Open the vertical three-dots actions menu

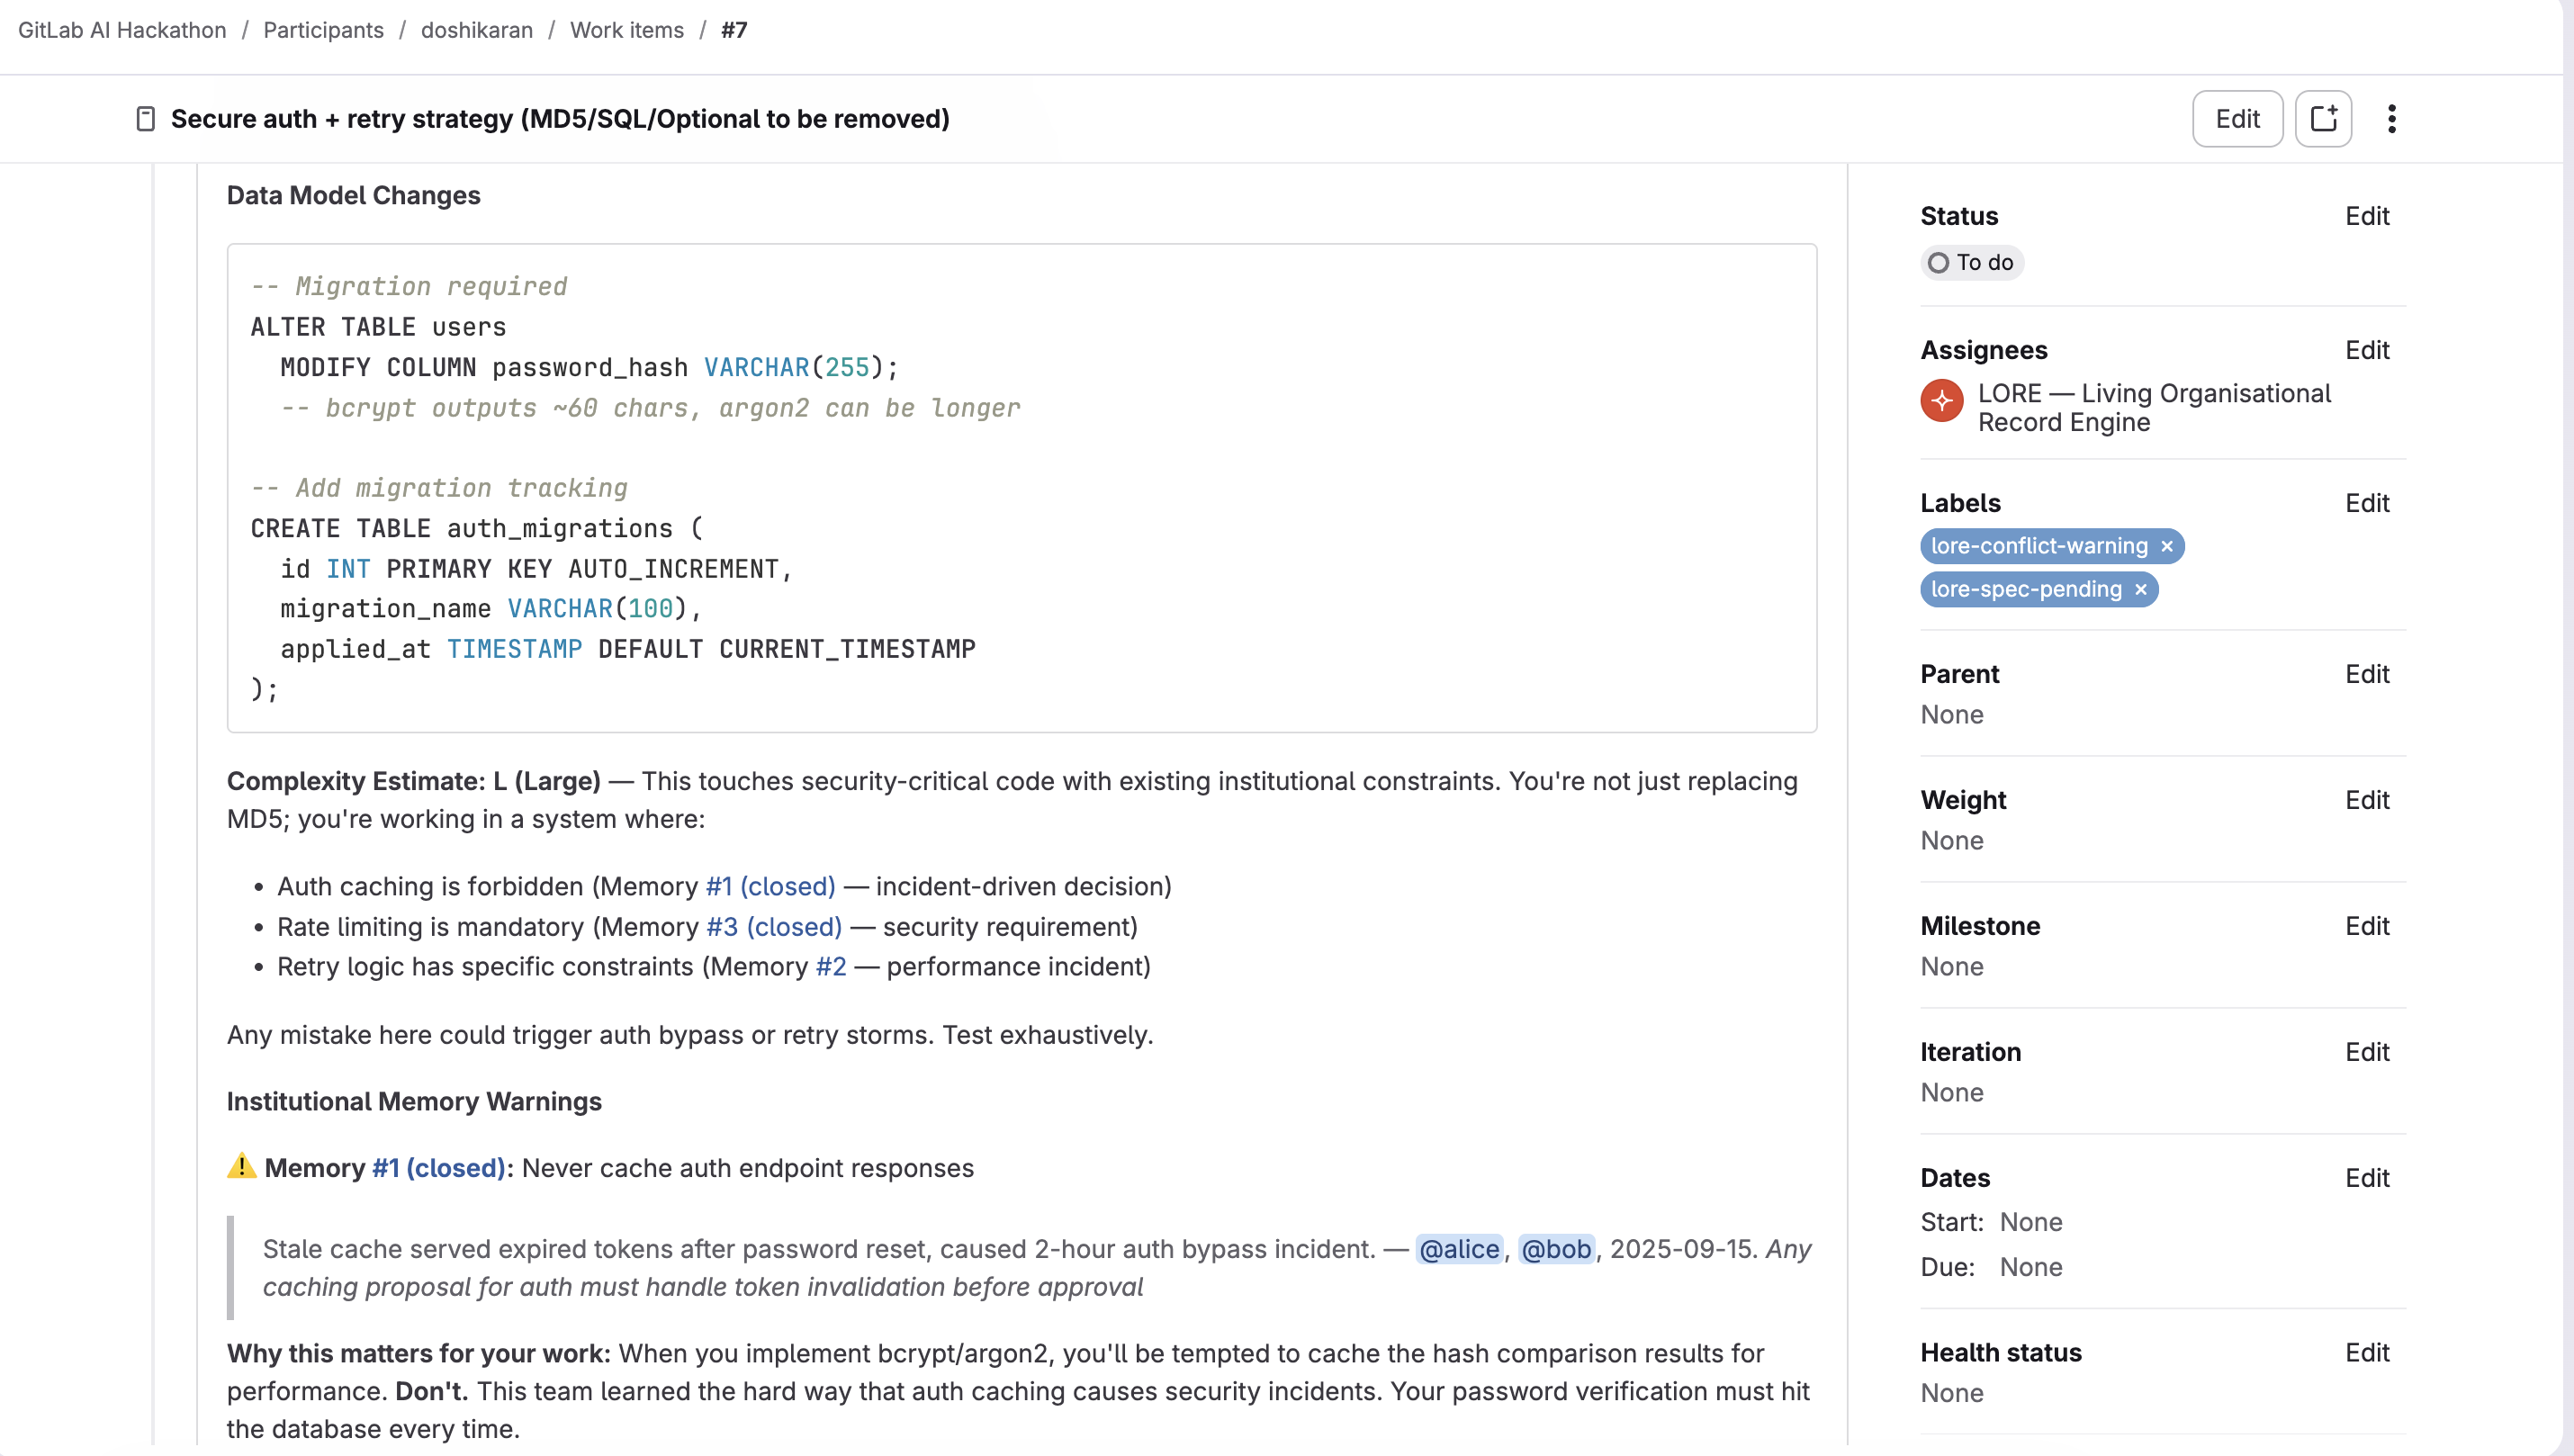click(2391, 119)
